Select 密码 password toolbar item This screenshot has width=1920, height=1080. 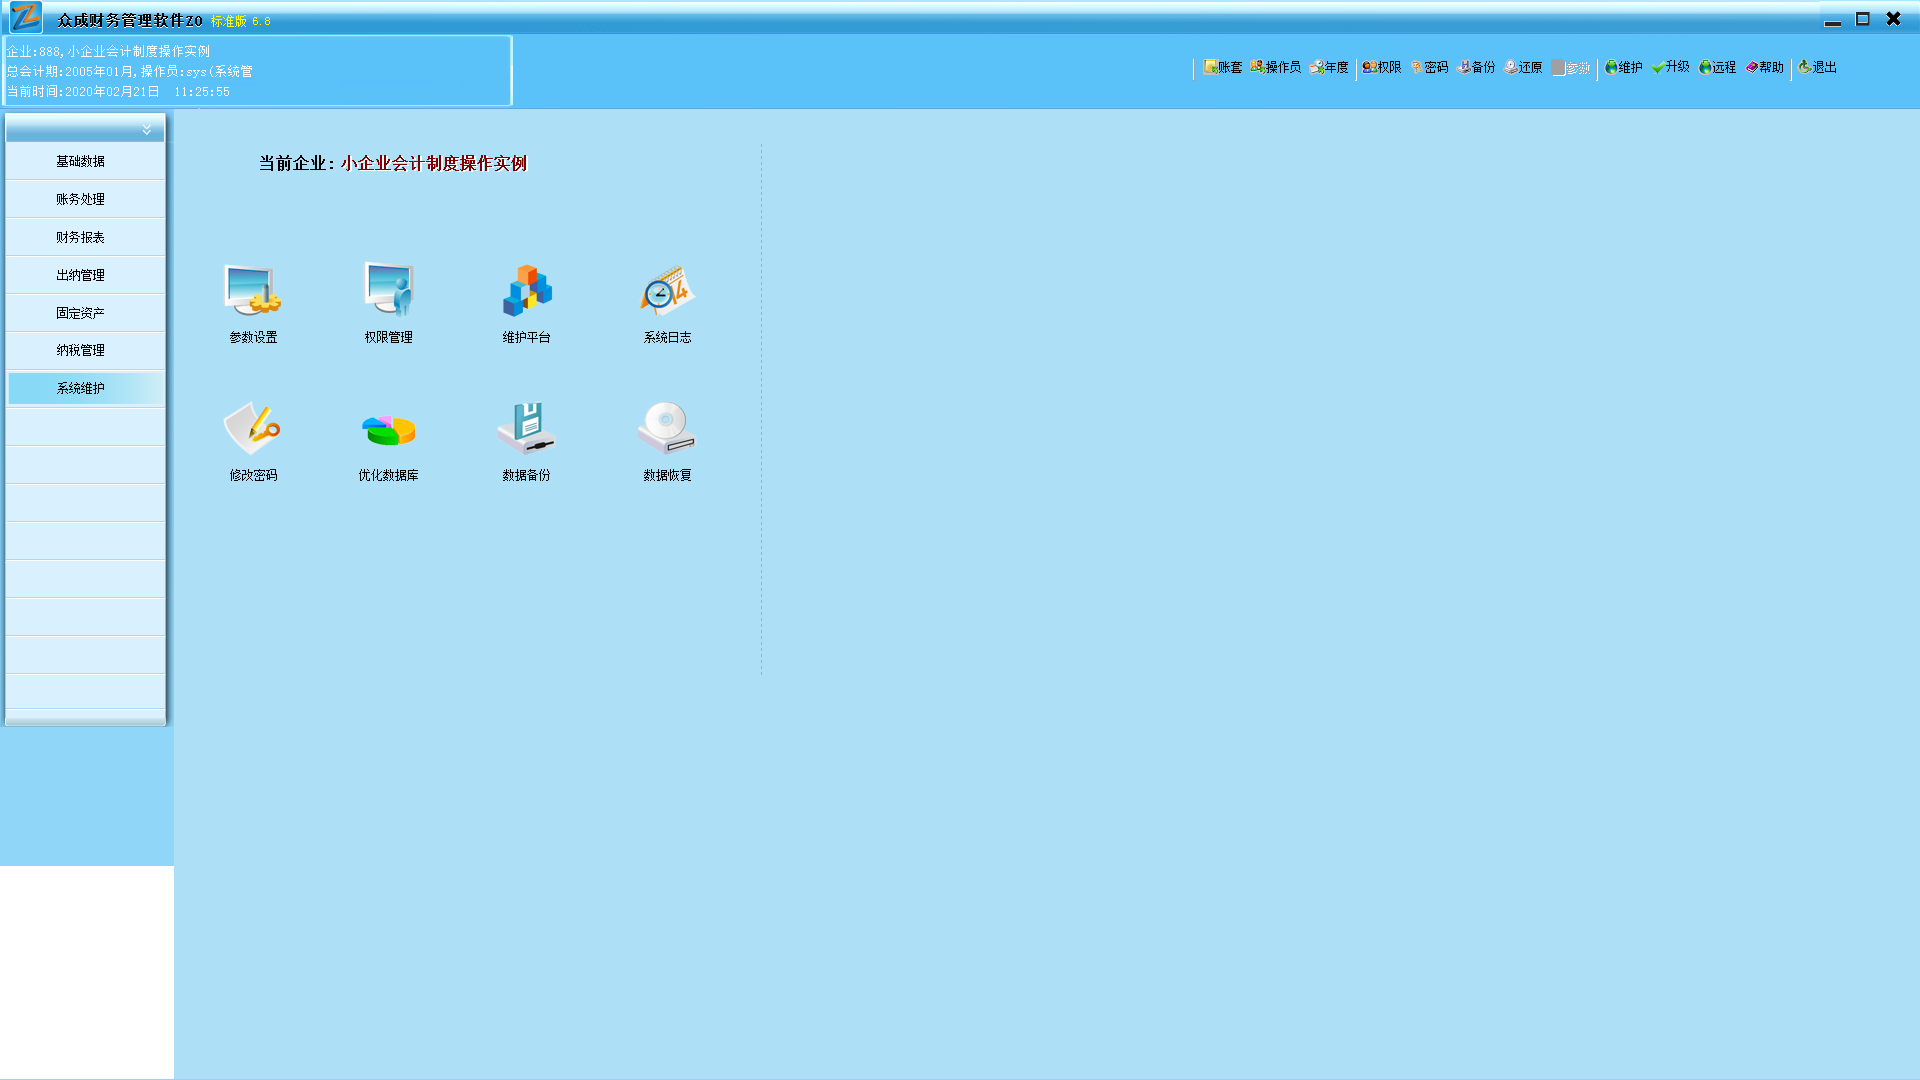[x=1430, y=67]
